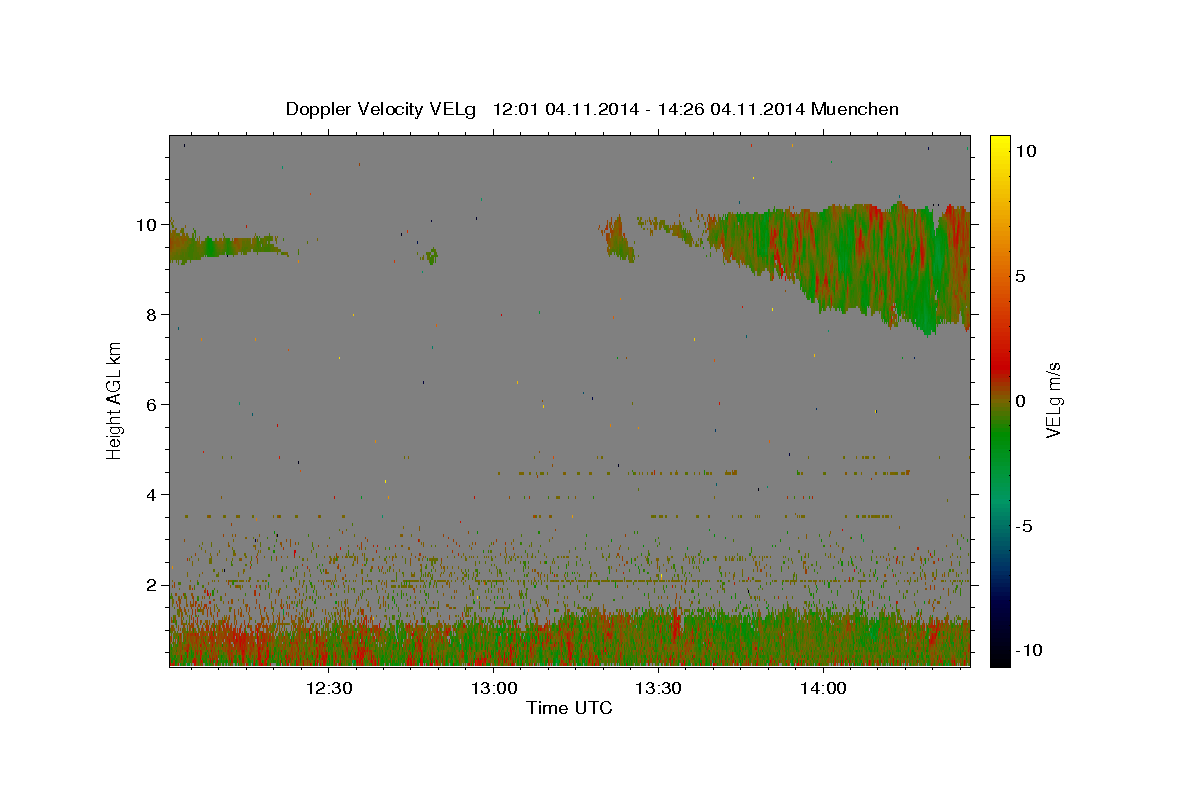The image size is (1200, 800).
Task: Pick the black bottom end of colorbar
Action: pos(1000,655)
